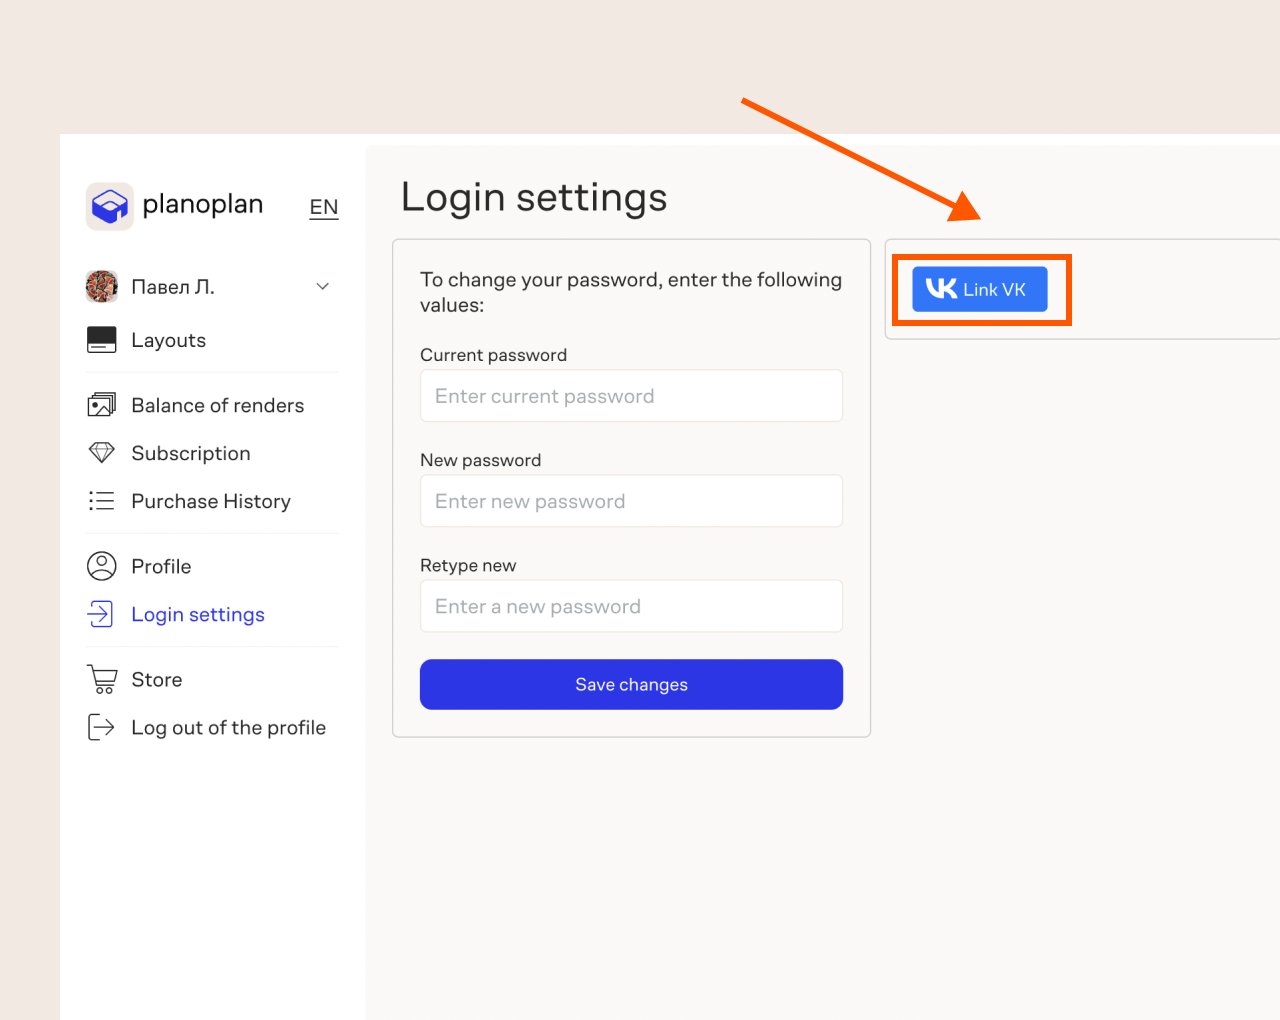
Task: Click the log out door icon
Action: pos(102,727)
